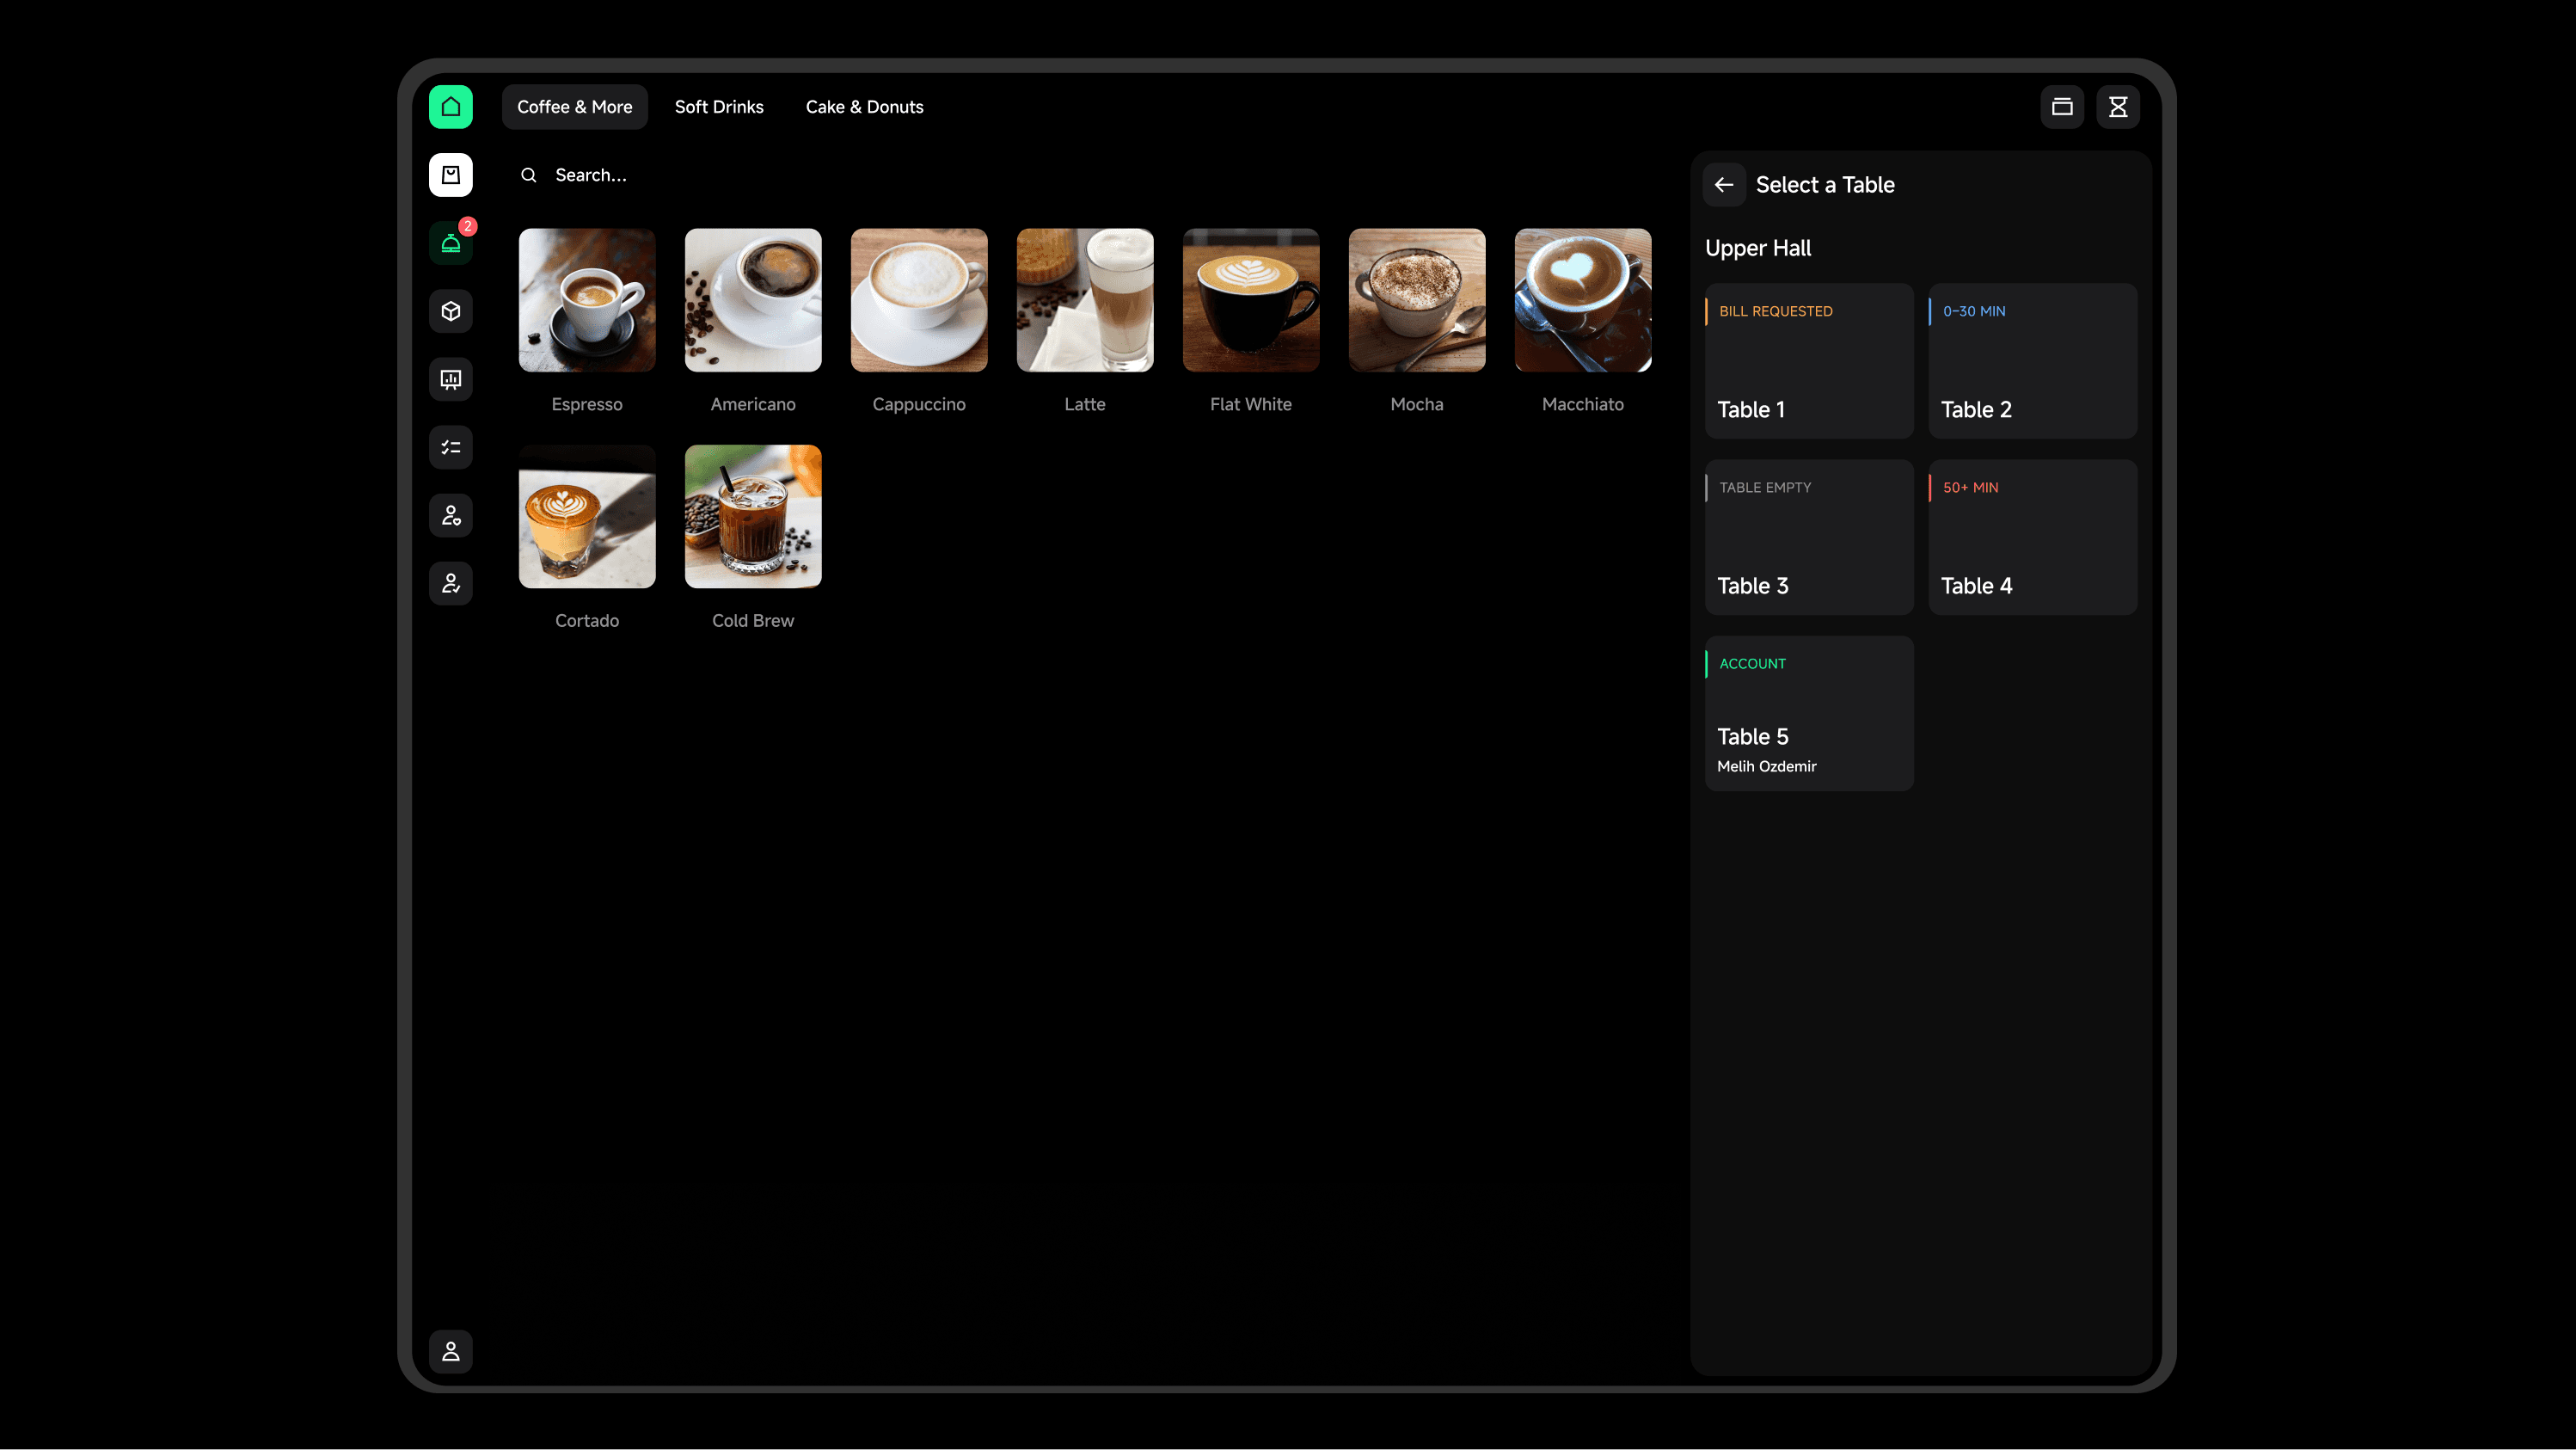Image resolution: width=2576 pixels, height=1450 pixels.
Task: Open the reports chart icon
Action: 451,379
